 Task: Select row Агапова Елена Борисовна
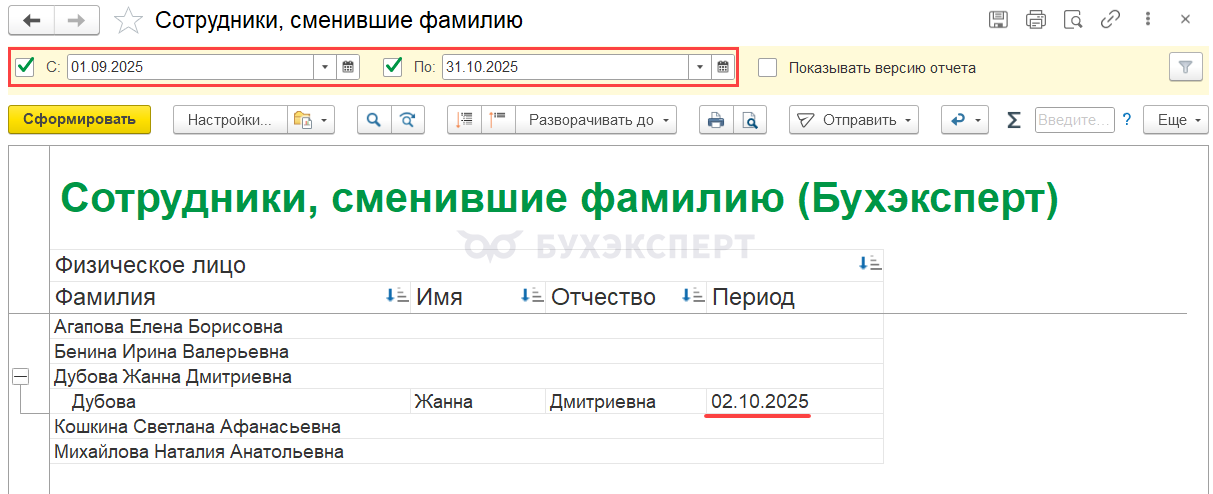(467, 327)
